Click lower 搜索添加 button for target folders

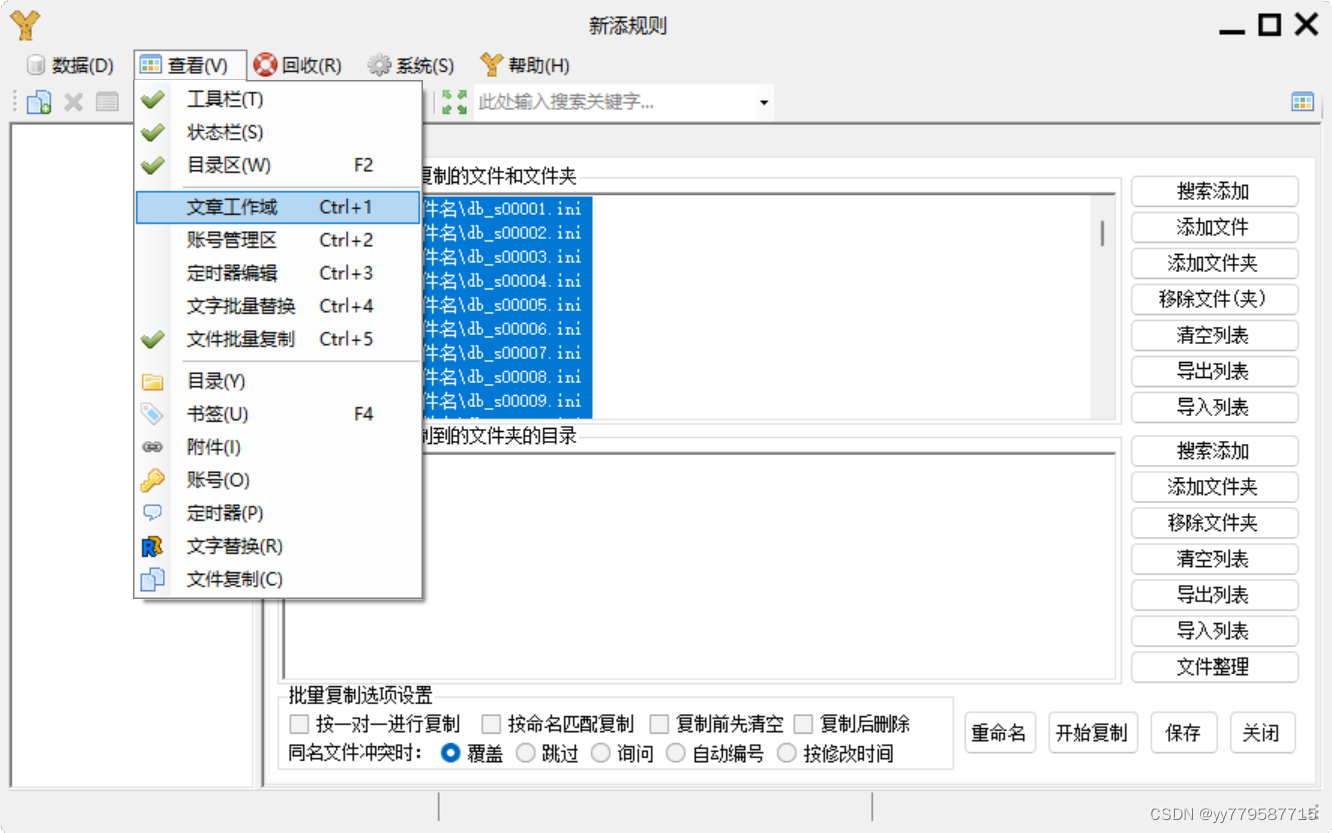[1214, 451]
